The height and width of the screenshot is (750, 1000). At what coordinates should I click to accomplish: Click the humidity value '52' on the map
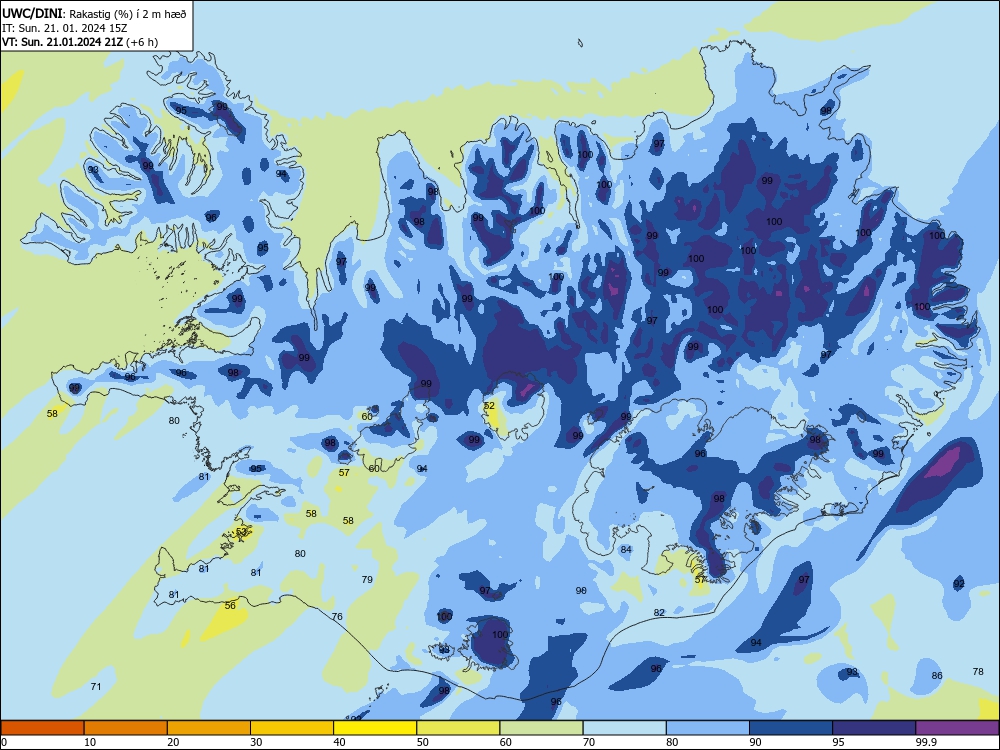[489, 406]
